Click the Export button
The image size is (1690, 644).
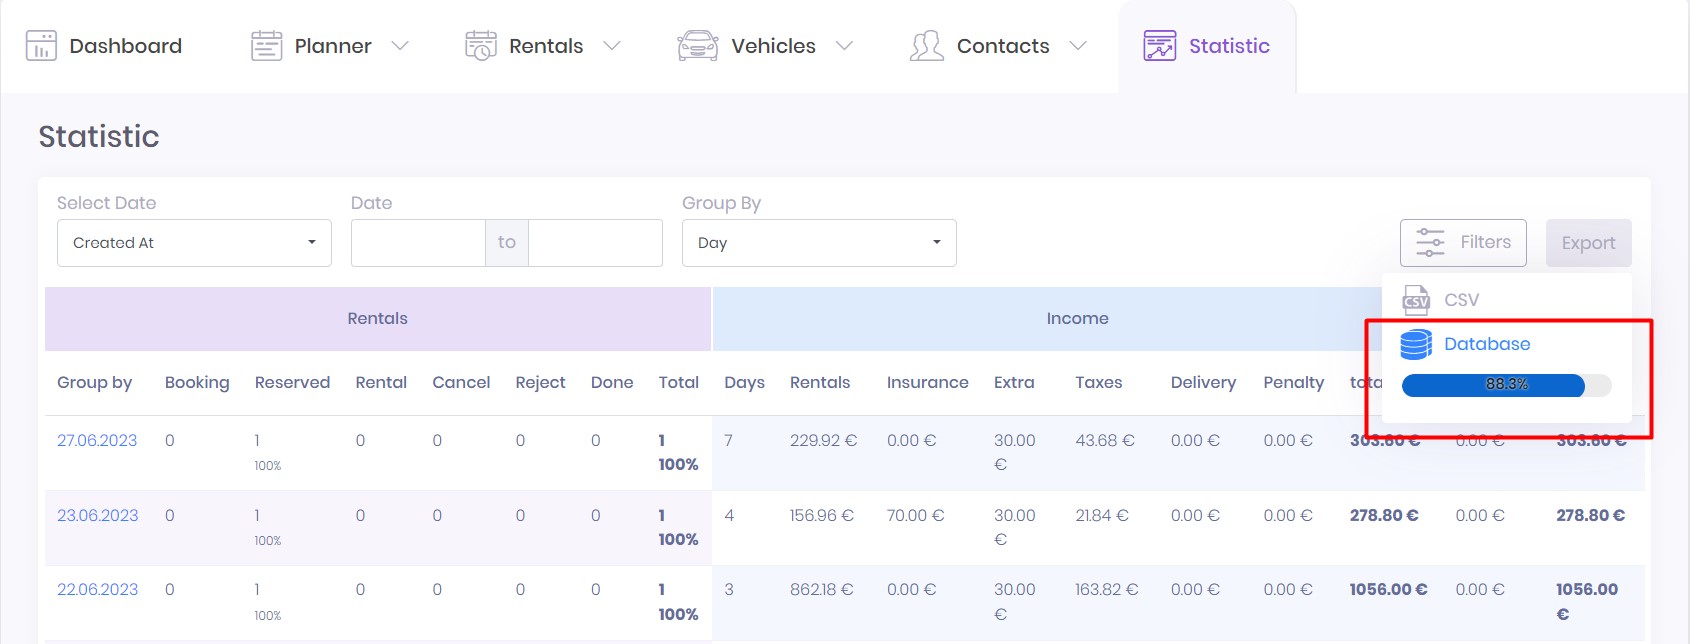[1588, 243]
